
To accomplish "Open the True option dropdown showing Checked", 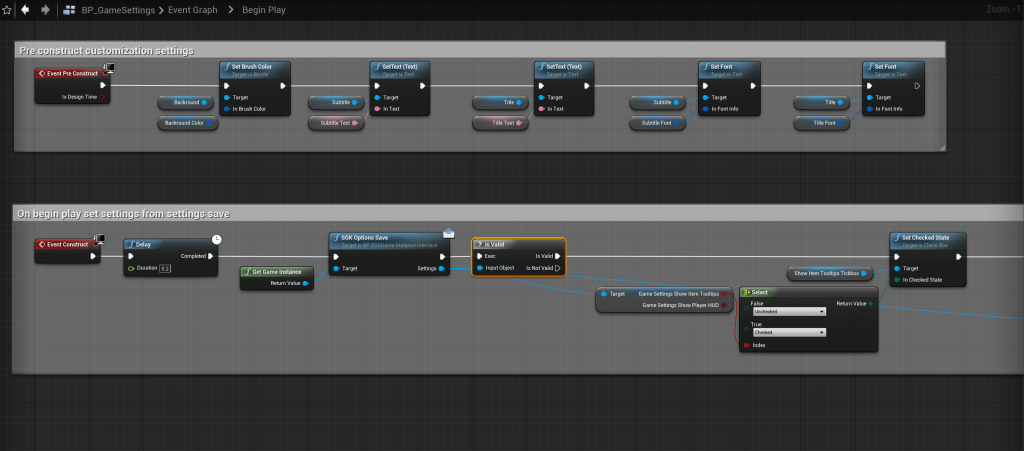I will [x=790, y=333].
